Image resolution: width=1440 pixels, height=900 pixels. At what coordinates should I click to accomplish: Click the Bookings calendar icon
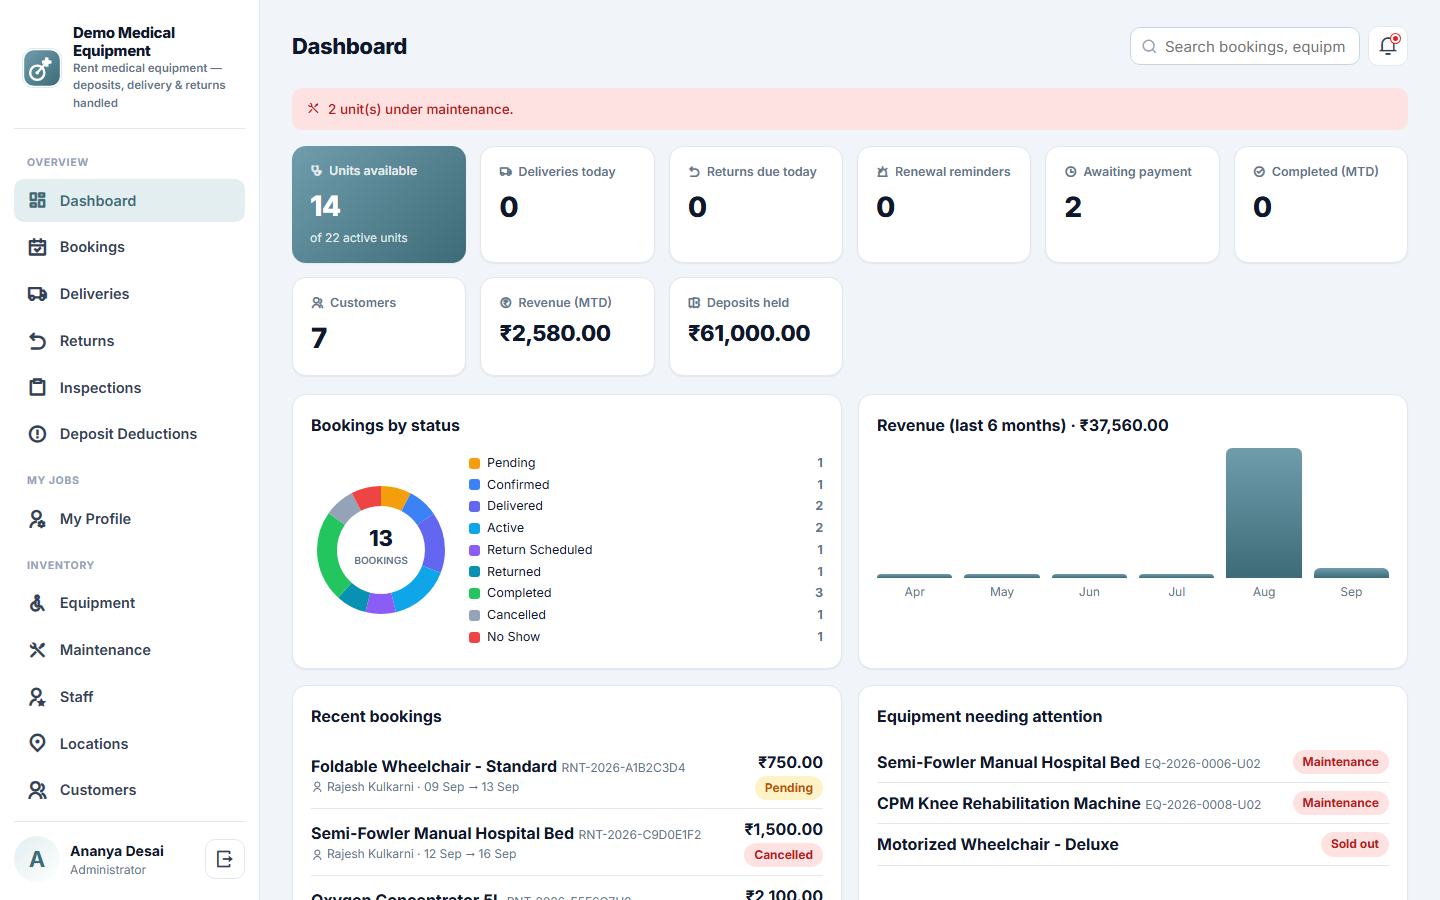pos(38,247)
